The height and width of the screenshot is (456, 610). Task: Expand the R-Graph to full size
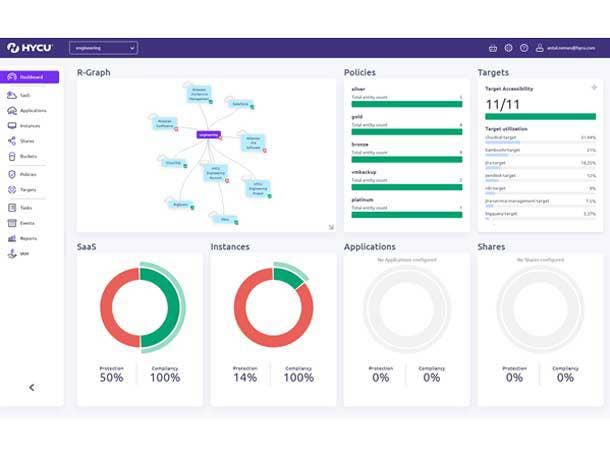click(x=331, y=227)
